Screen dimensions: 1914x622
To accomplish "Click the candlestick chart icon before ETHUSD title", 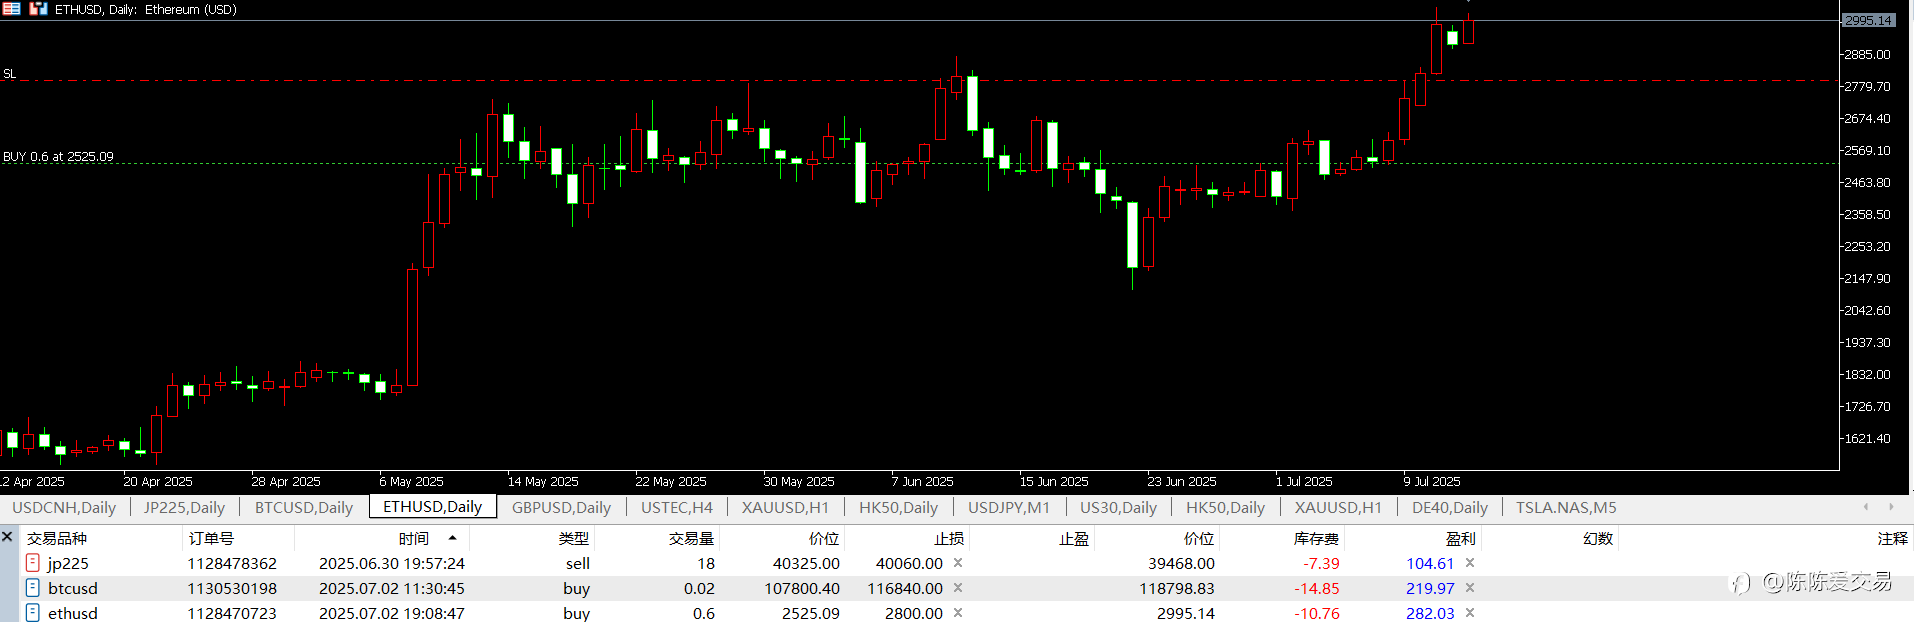I will tap(38, 9).
